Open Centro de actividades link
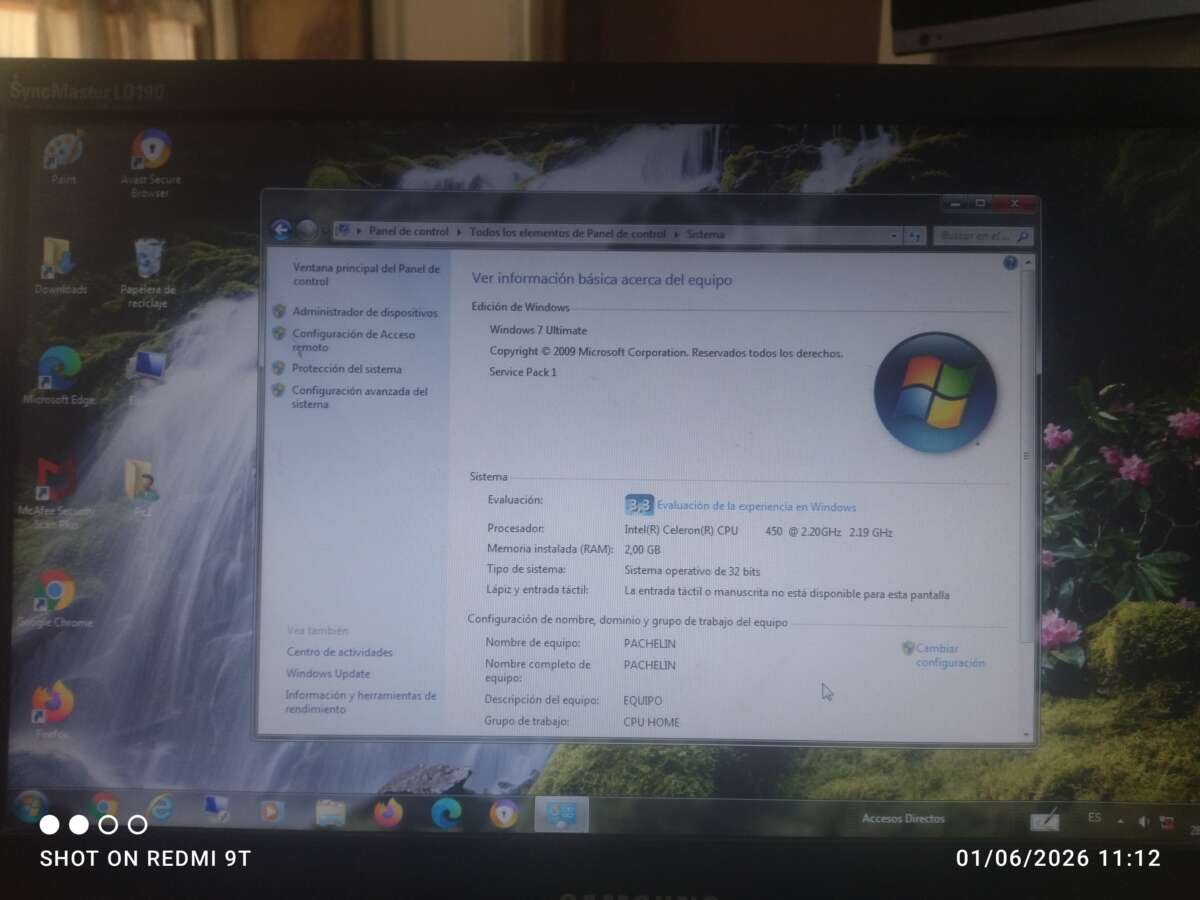The height and width of the screenshot is (900, 1200). (x=340, y=652)
